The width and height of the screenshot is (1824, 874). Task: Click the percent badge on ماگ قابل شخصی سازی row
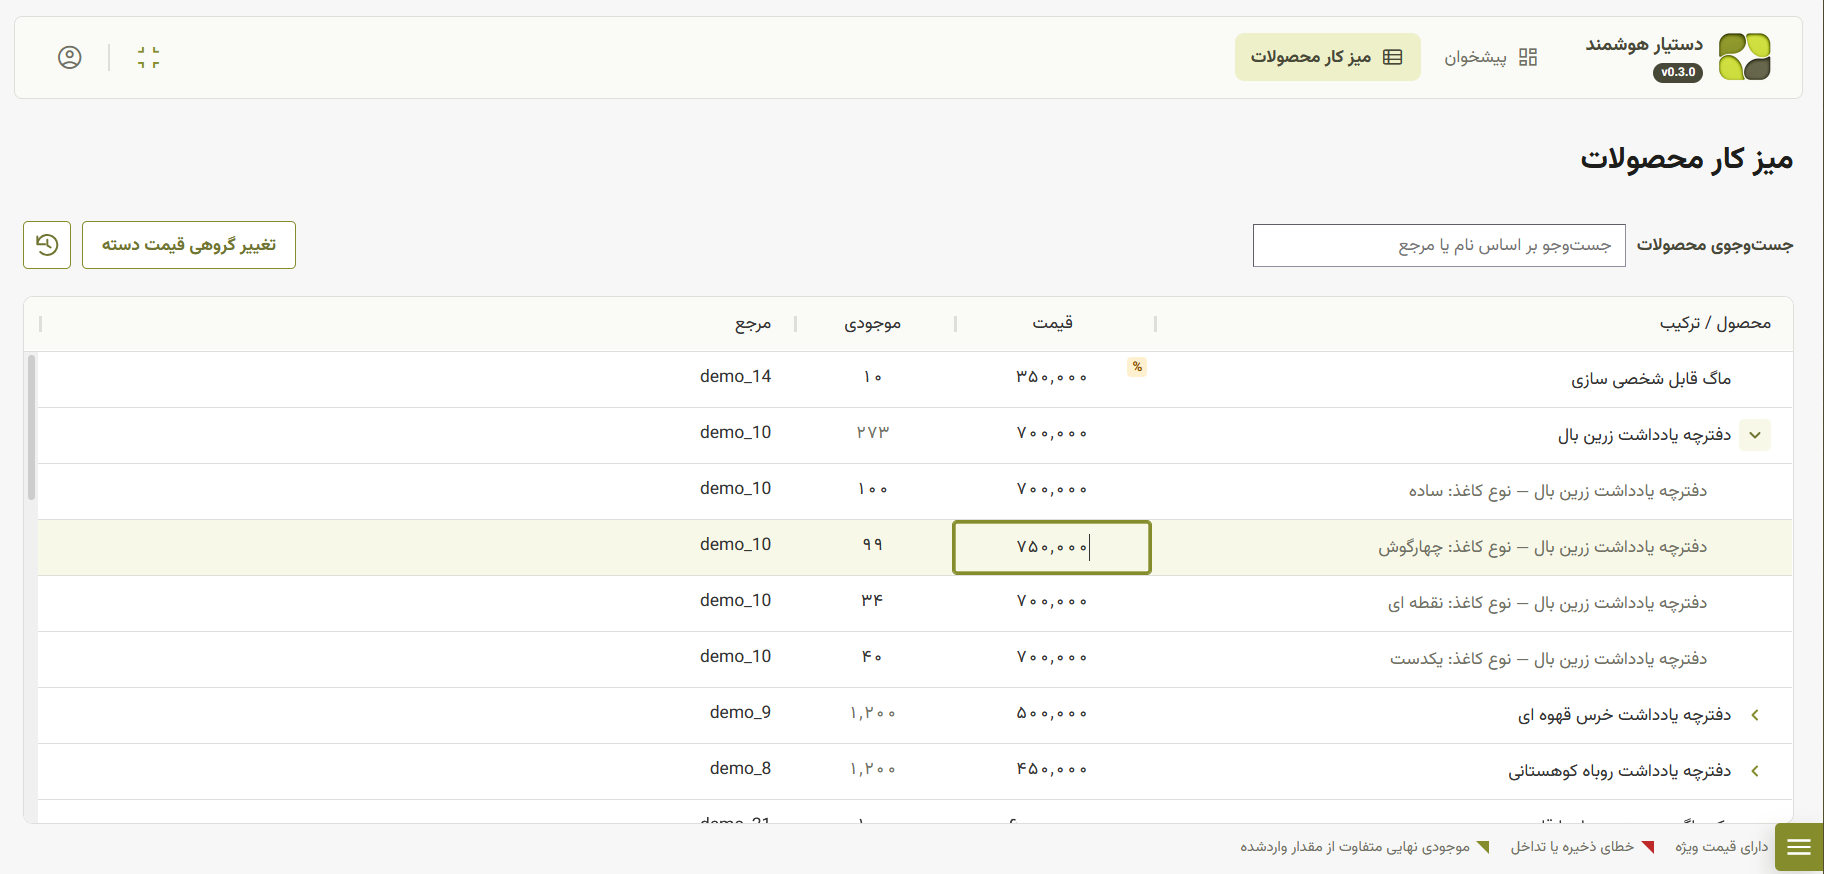(1137, 367)
